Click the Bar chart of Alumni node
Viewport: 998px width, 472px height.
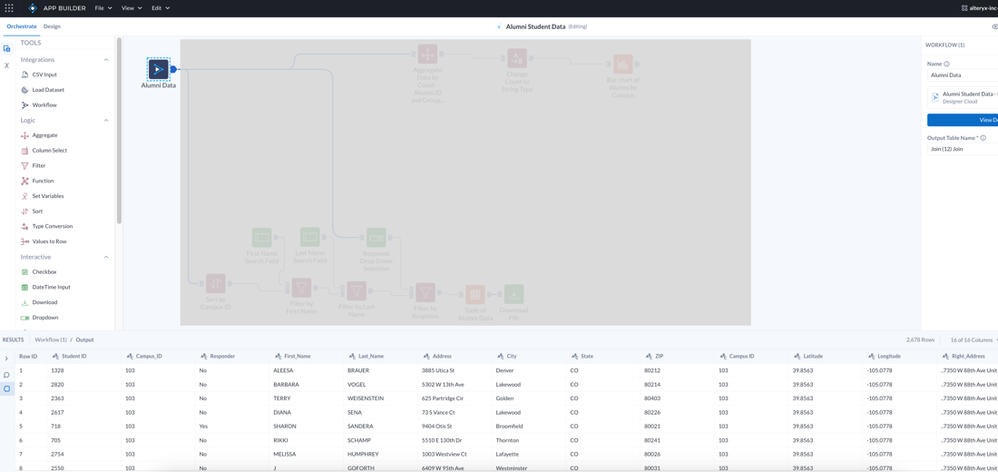[x=623, y=64]
